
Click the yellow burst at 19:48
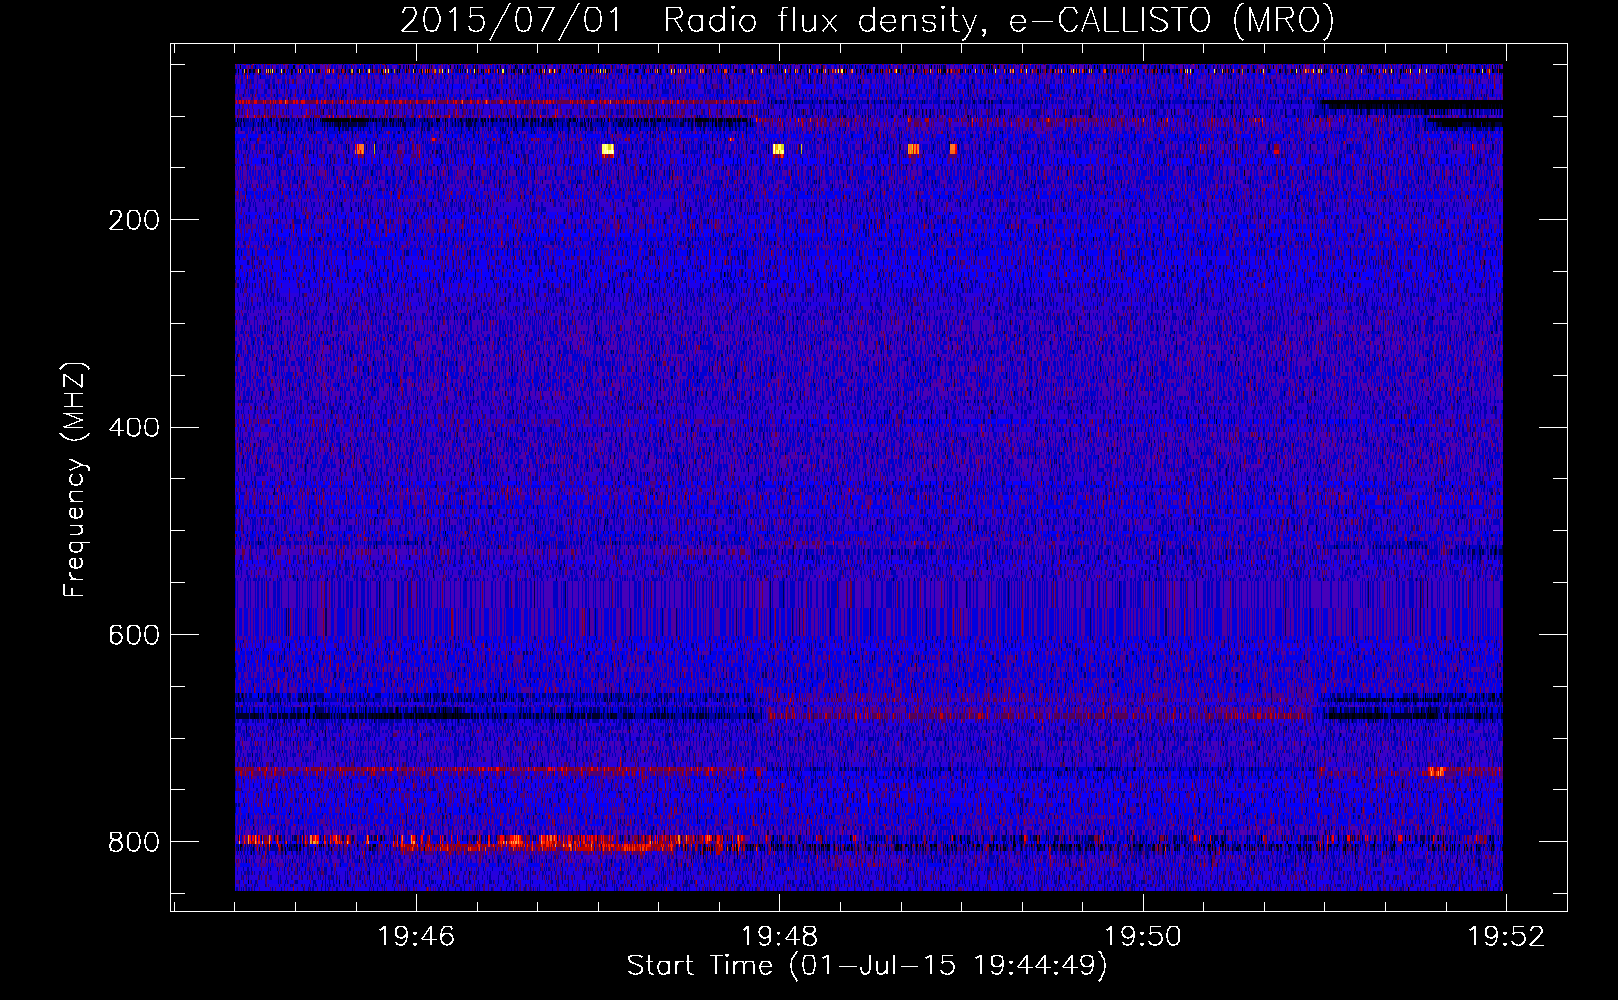tap(778, 150)
